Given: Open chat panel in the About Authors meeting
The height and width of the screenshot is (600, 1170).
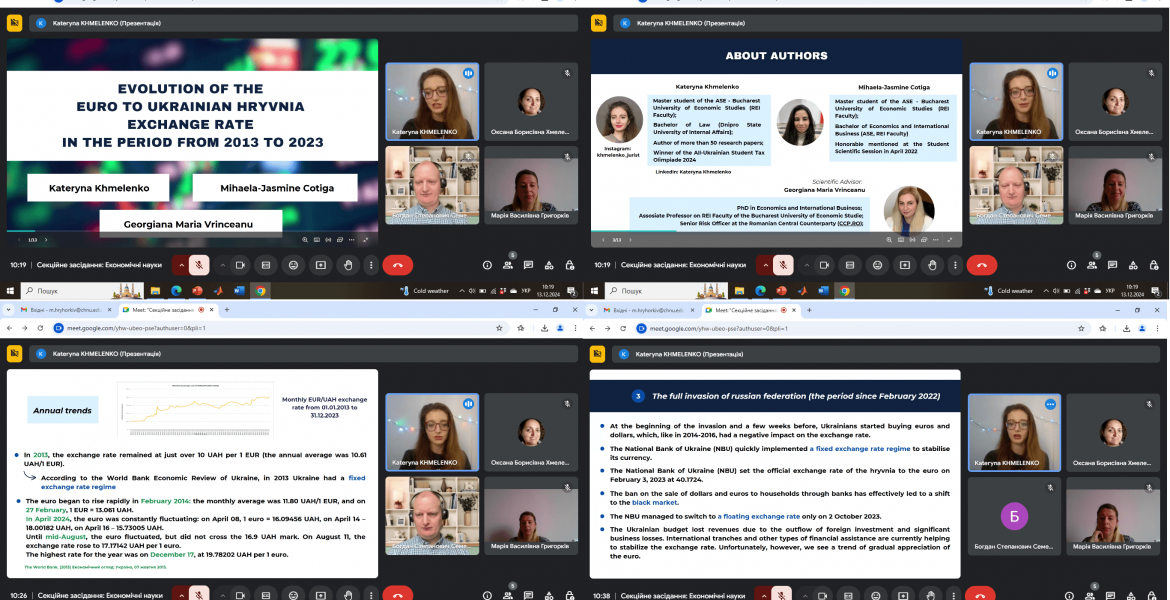Looking at the screenshot, I should click(1113, 265).
